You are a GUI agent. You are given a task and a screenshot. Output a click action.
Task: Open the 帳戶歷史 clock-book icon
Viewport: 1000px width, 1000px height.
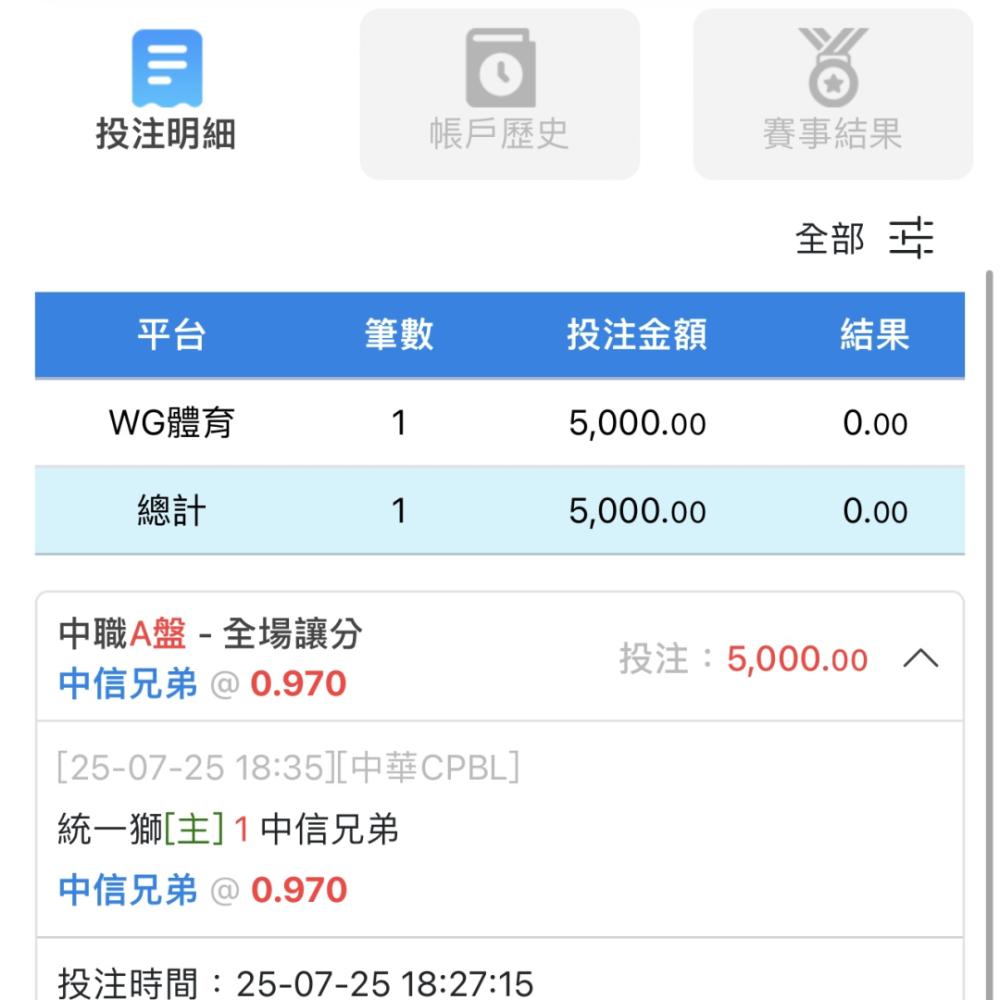(x=501, y=68)
